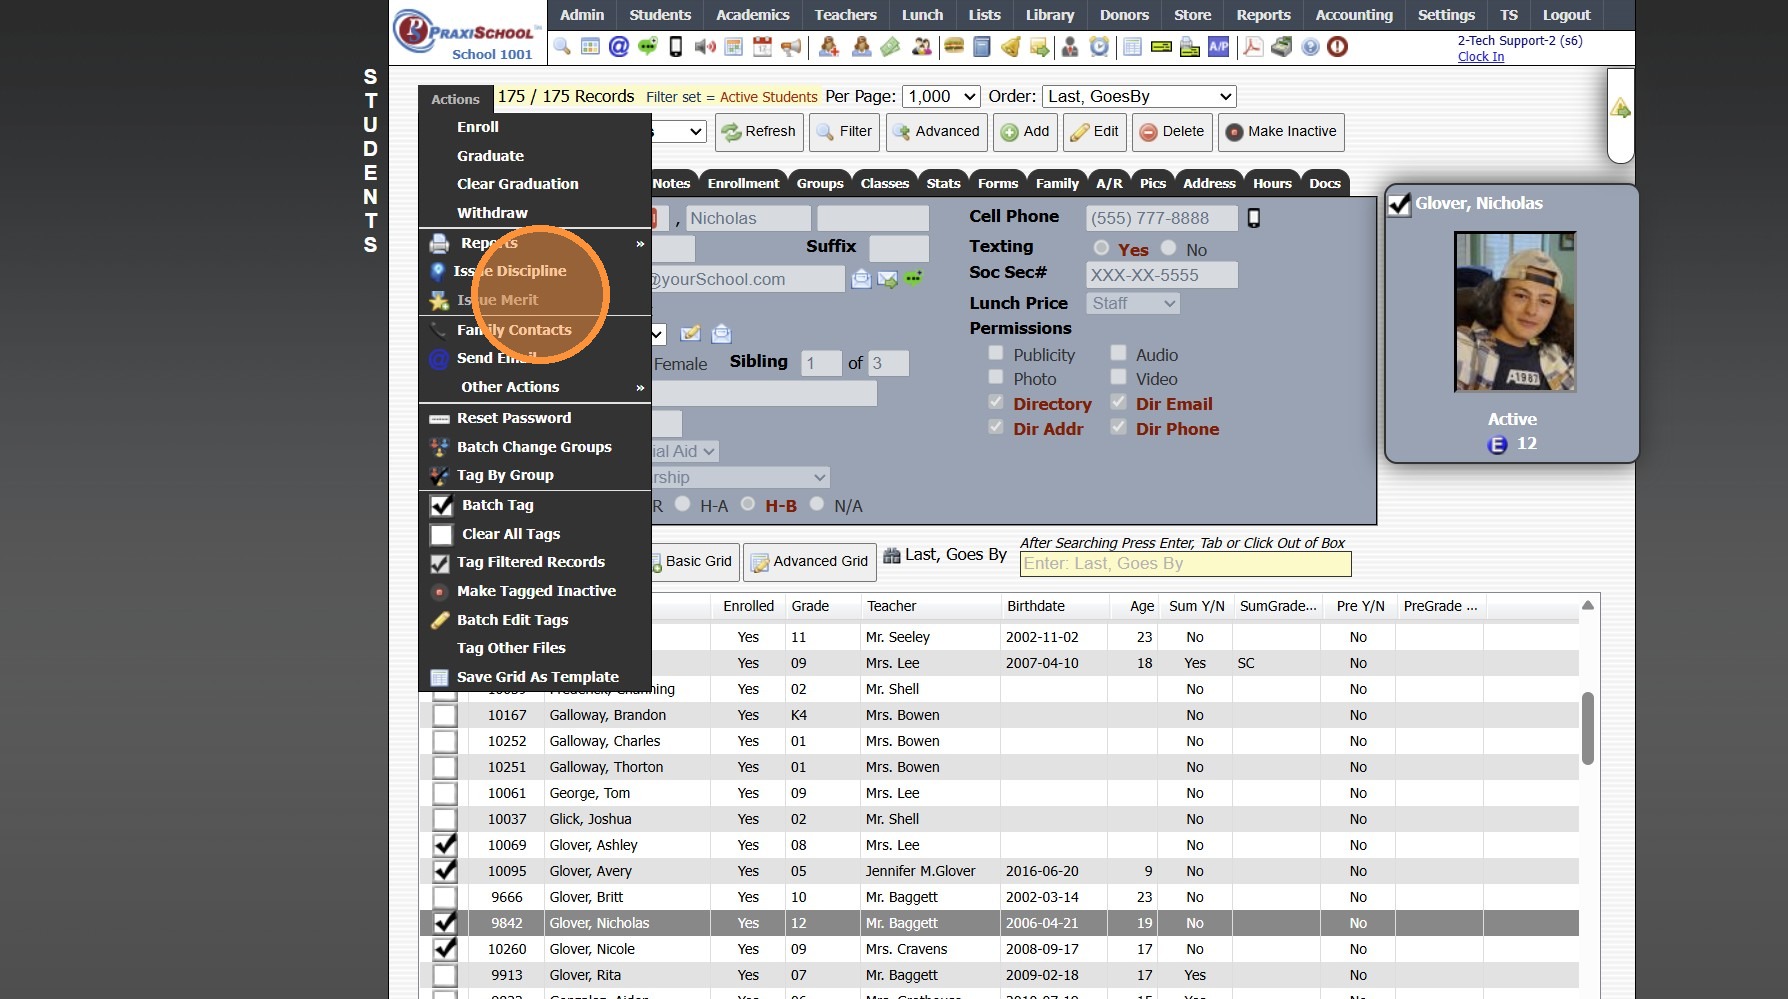This screenshot has width=1788, height=999.
Task: Select the Texting No radio button
Action: [1168, 248]
